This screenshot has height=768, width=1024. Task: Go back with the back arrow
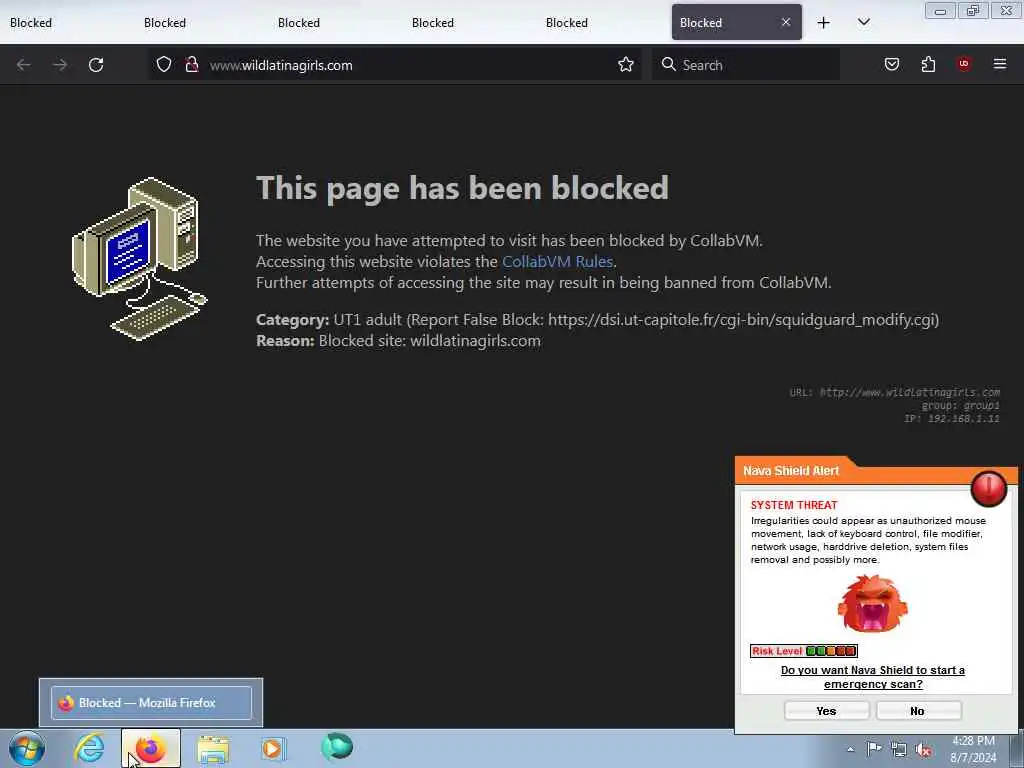24,65
